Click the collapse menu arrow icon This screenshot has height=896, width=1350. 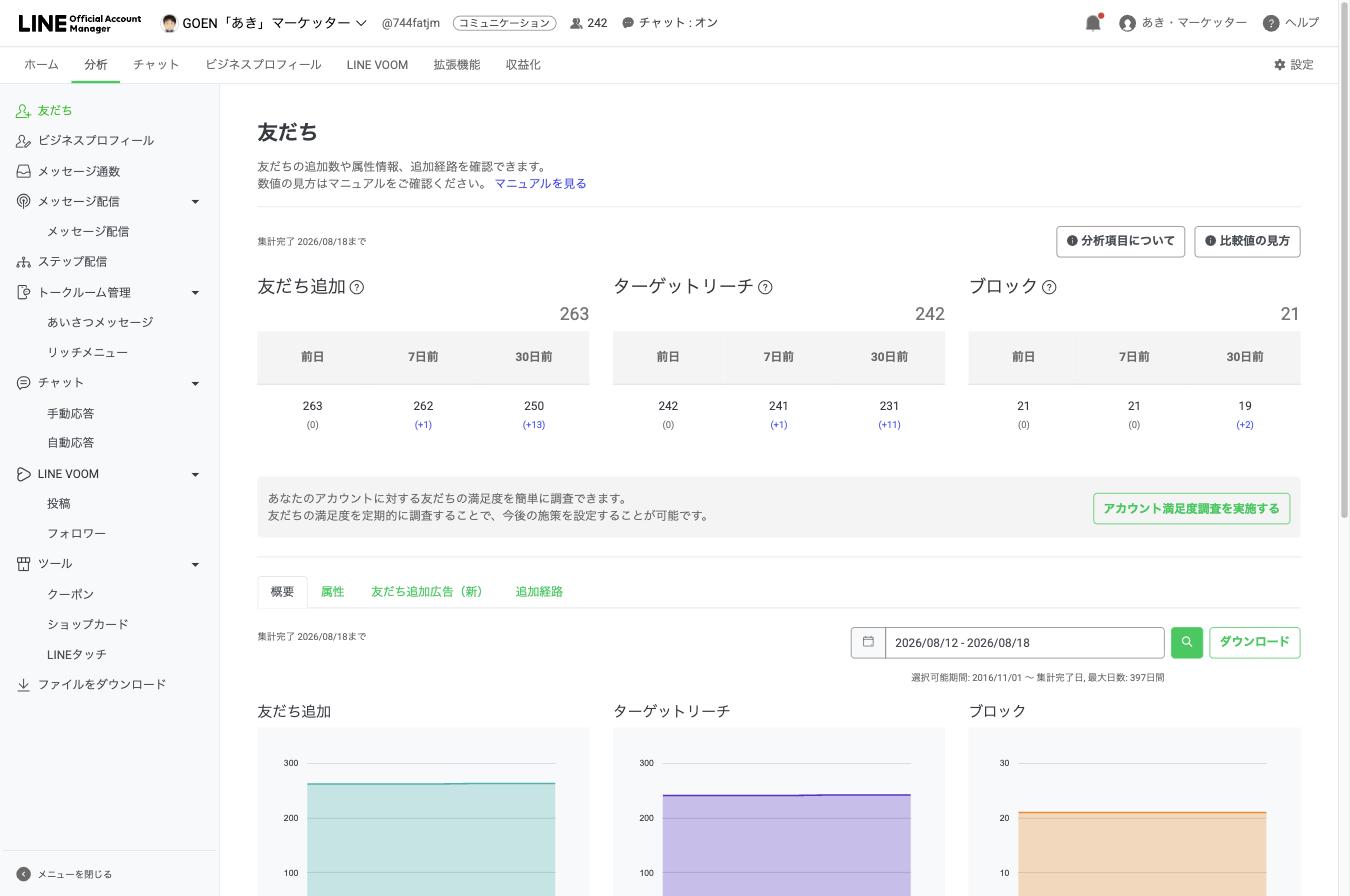[24, 874]
